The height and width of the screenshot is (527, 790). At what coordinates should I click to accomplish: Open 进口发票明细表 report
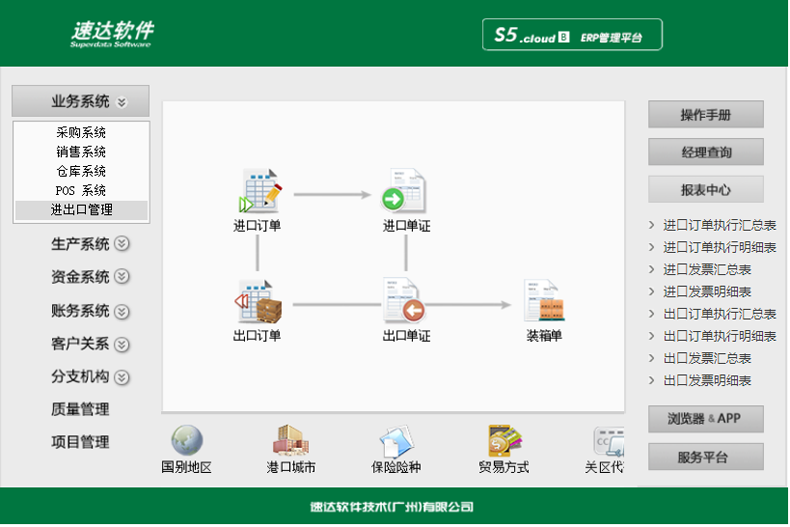[707, 292]
